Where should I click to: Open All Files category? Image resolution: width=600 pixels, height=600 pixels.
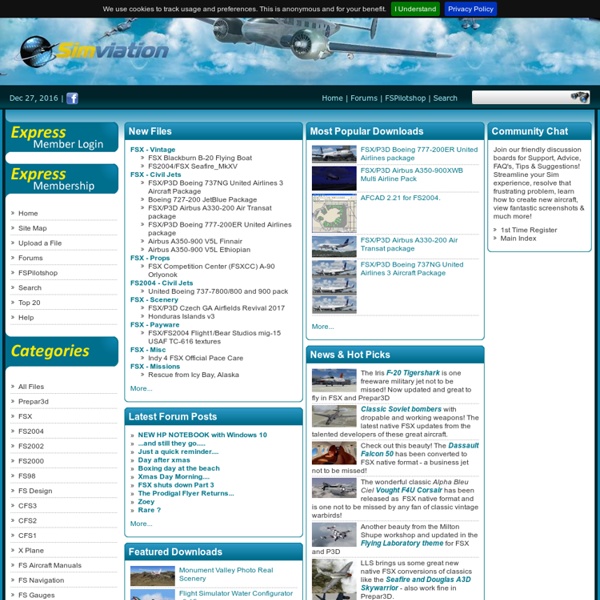(x=31, y=387)
